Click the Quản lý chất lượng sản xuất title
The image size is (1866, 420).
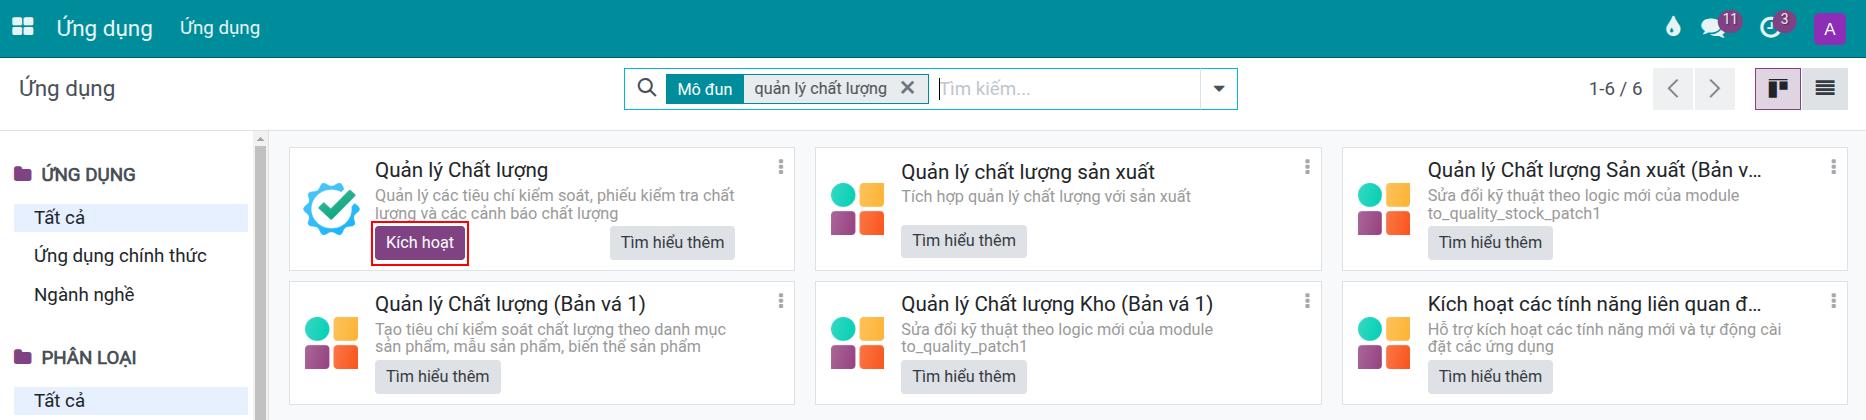tap(1028, 173)
